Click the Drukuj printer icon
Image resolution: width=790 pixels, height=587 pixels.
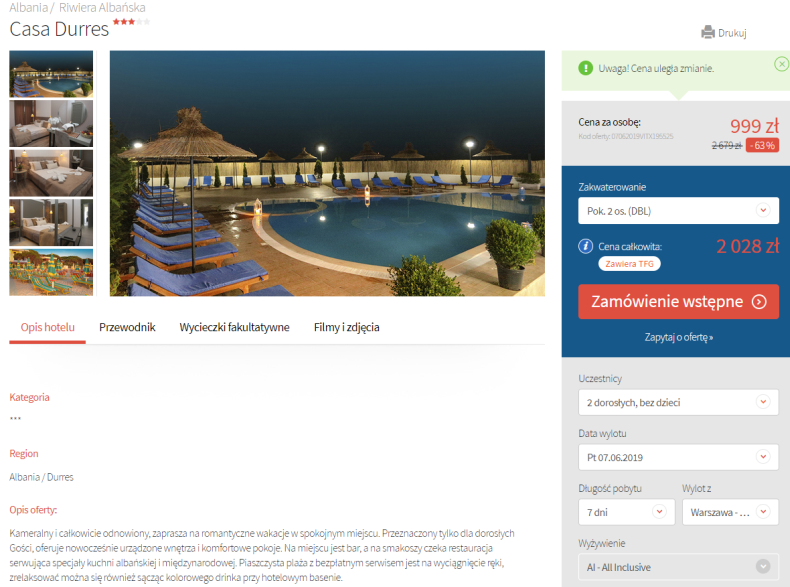707,33
